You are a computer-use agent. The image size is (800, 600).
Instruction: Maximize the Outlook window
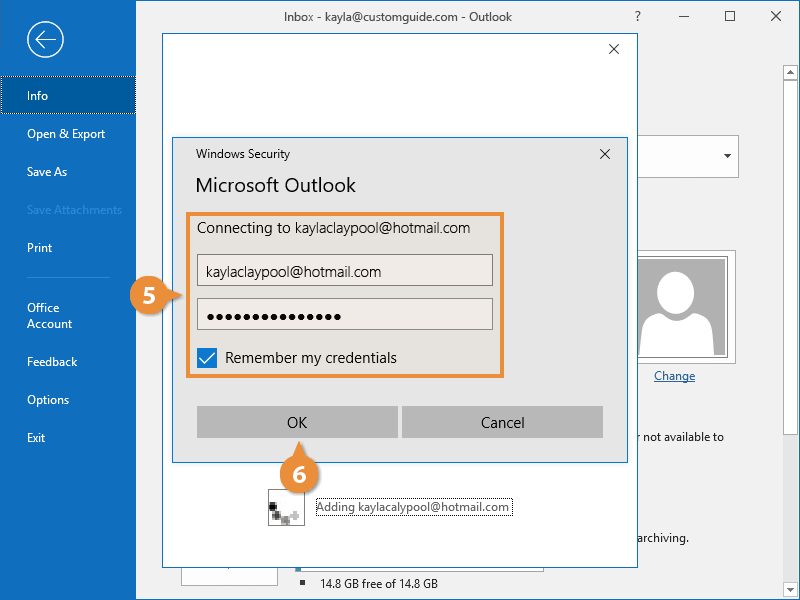[730, 16]
